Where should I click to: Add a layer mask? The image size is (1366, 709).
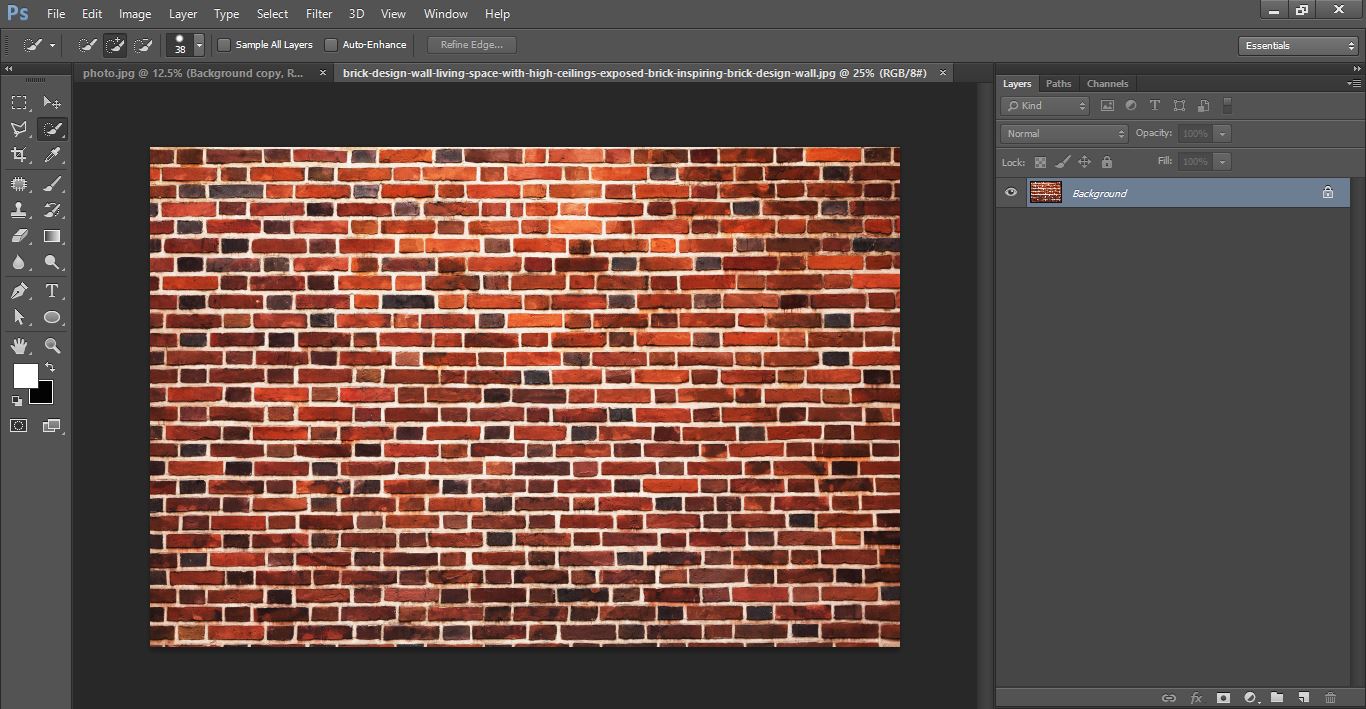1222,697
